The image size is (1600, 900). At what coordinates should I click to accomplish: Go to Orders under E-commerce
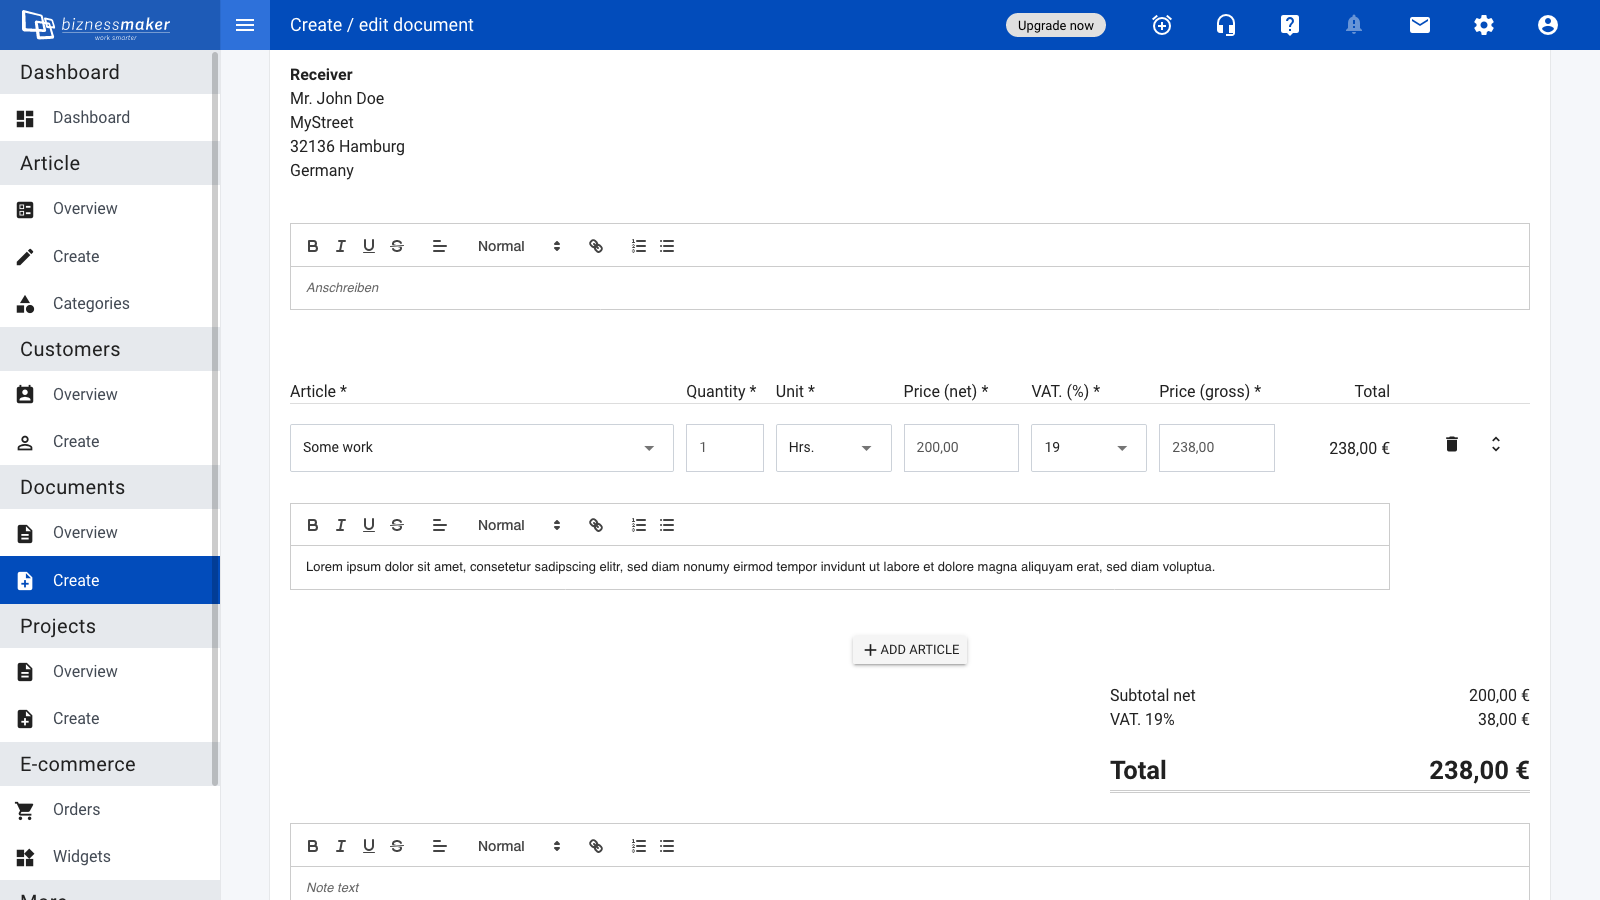[76, 810]
